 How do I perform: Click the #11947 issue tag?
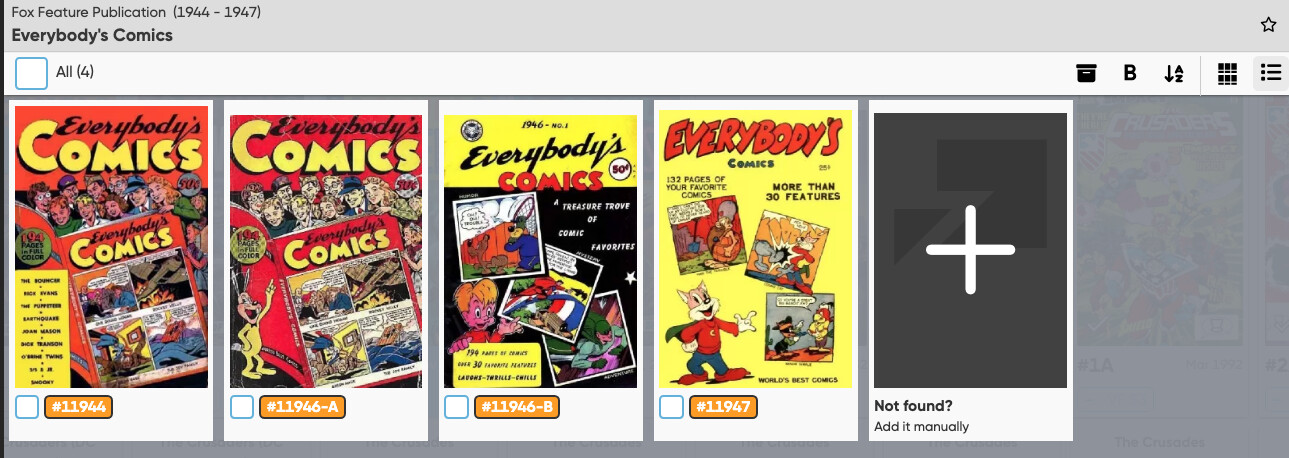pyautogui.click(x=724, y=407)
